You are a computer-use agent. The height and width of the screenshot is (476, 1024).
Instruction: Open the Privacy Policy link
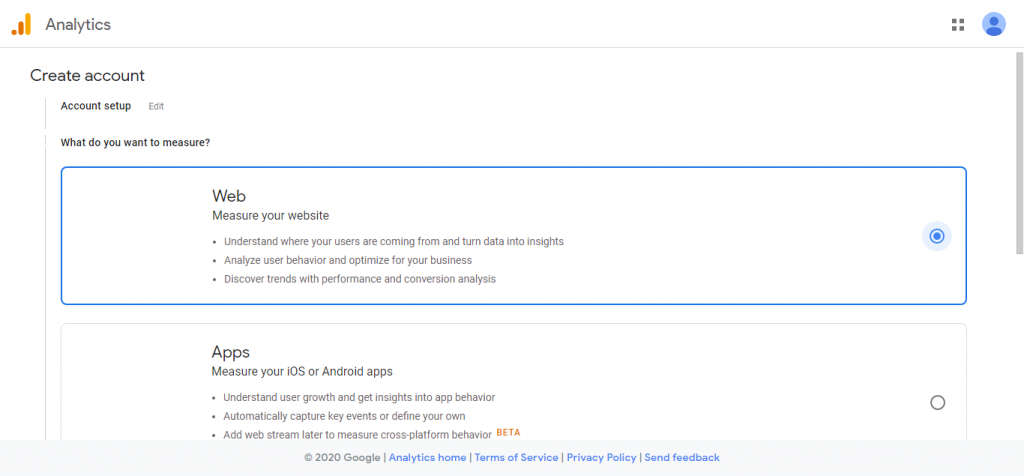601,458
